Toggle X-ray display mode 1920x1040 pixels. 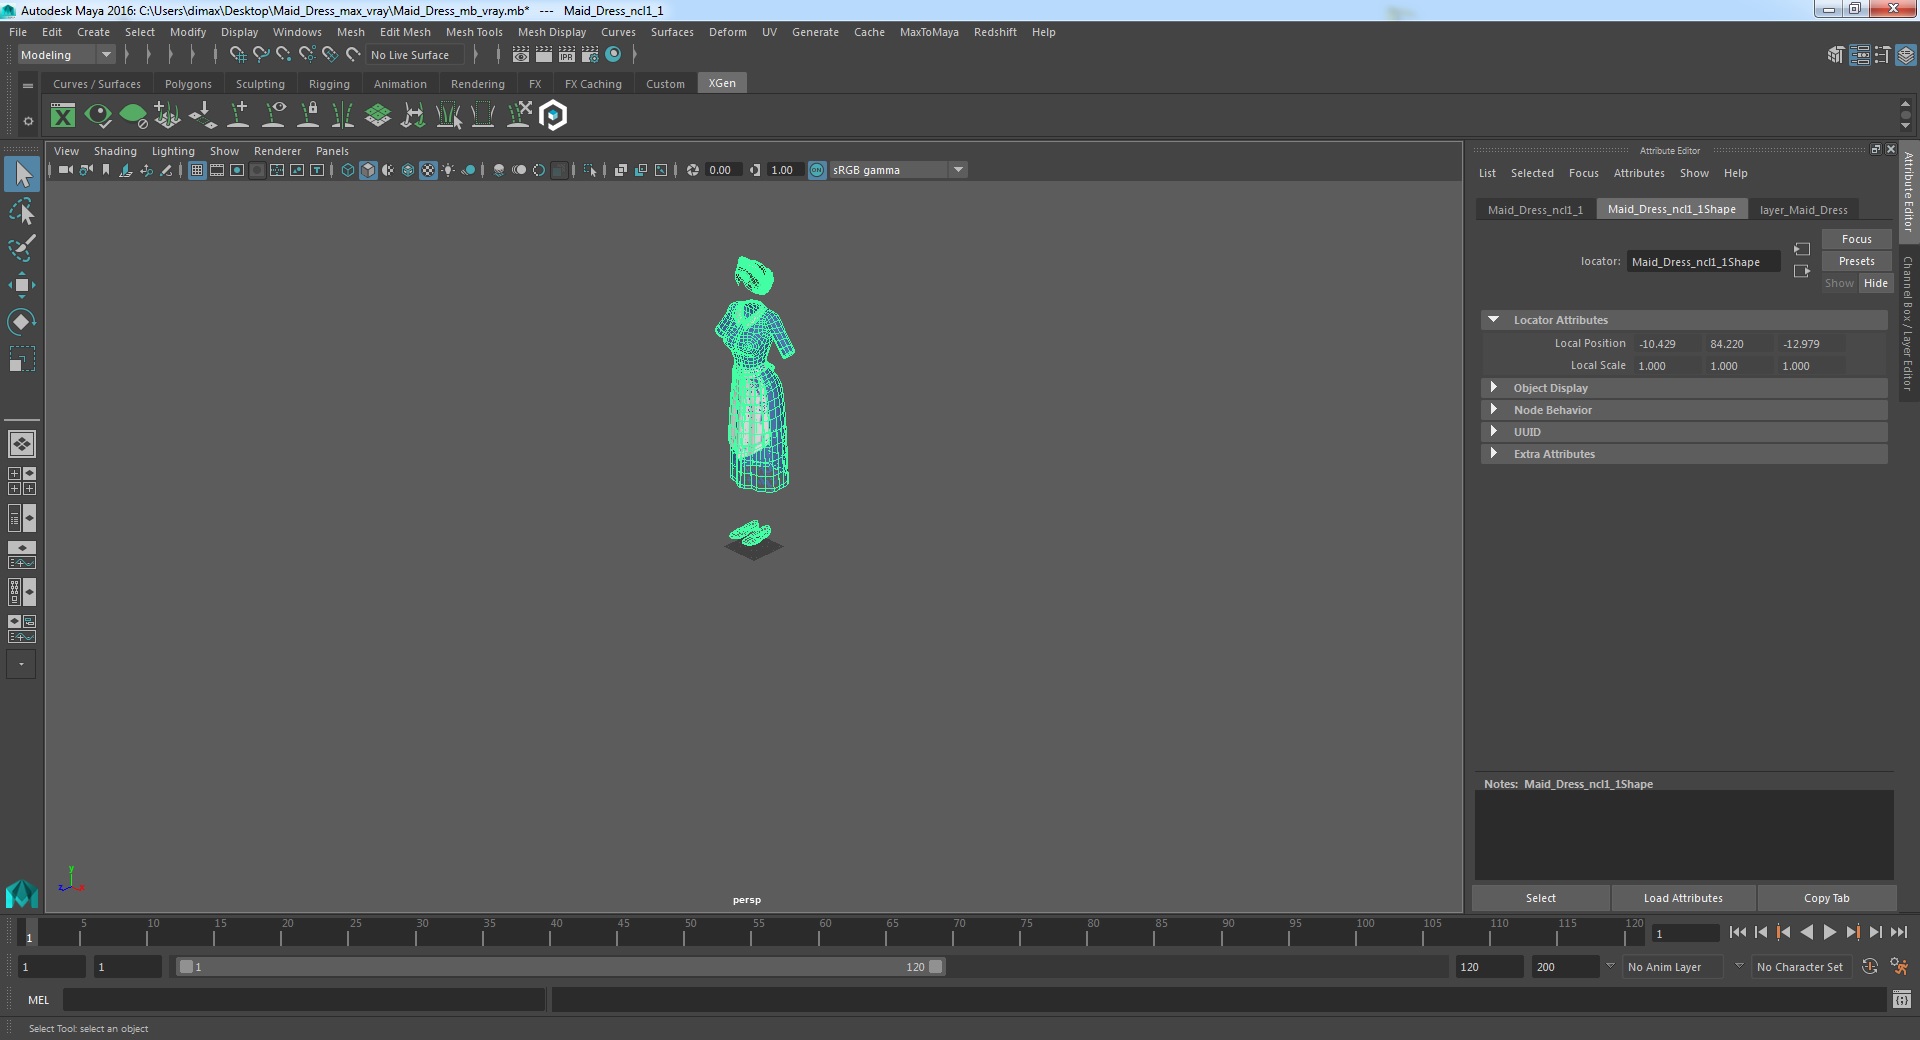(x=620, y=170)
